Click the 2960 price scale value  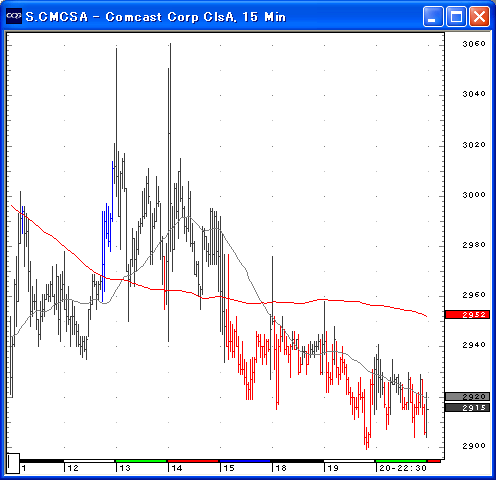coord(474,295)
